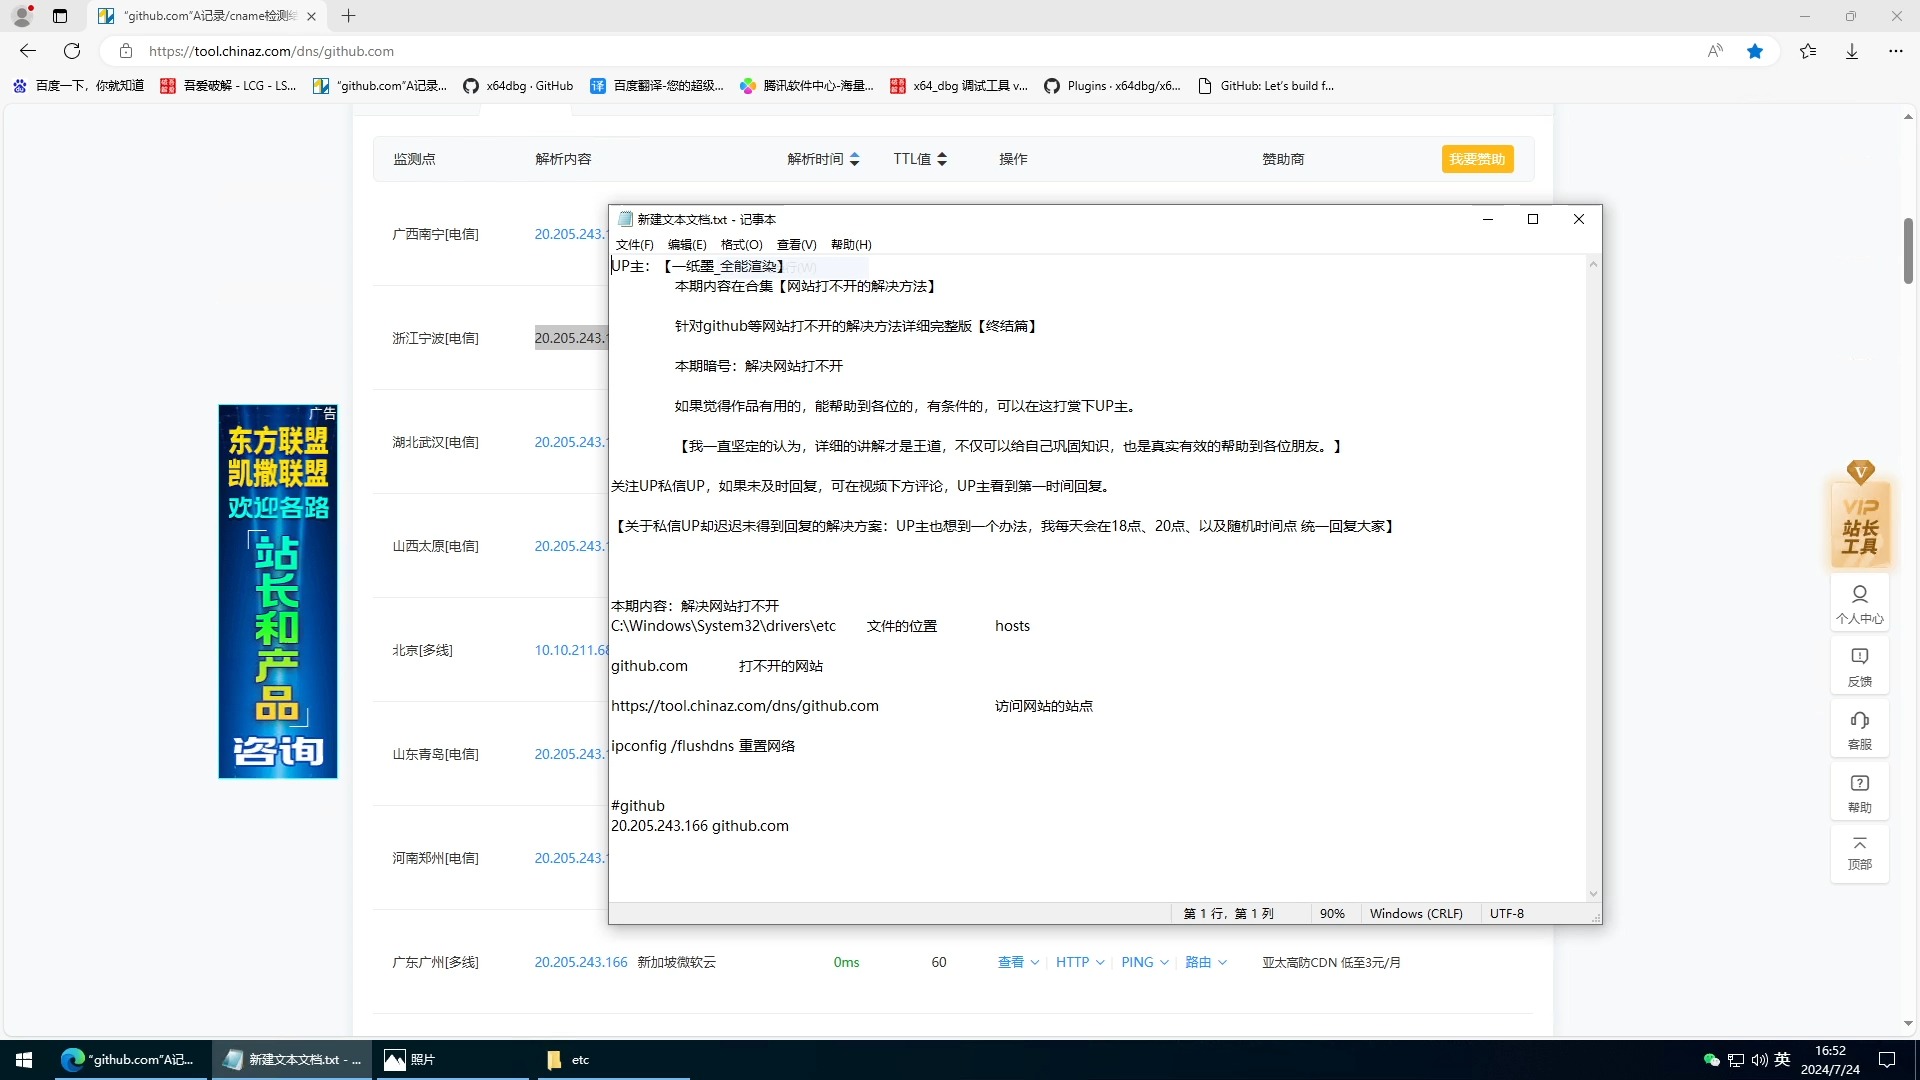Open the 编辑 menu in Notepad
This screenshot has height=1080, width=1920.
pyautogui.click(x=688, y=244)
